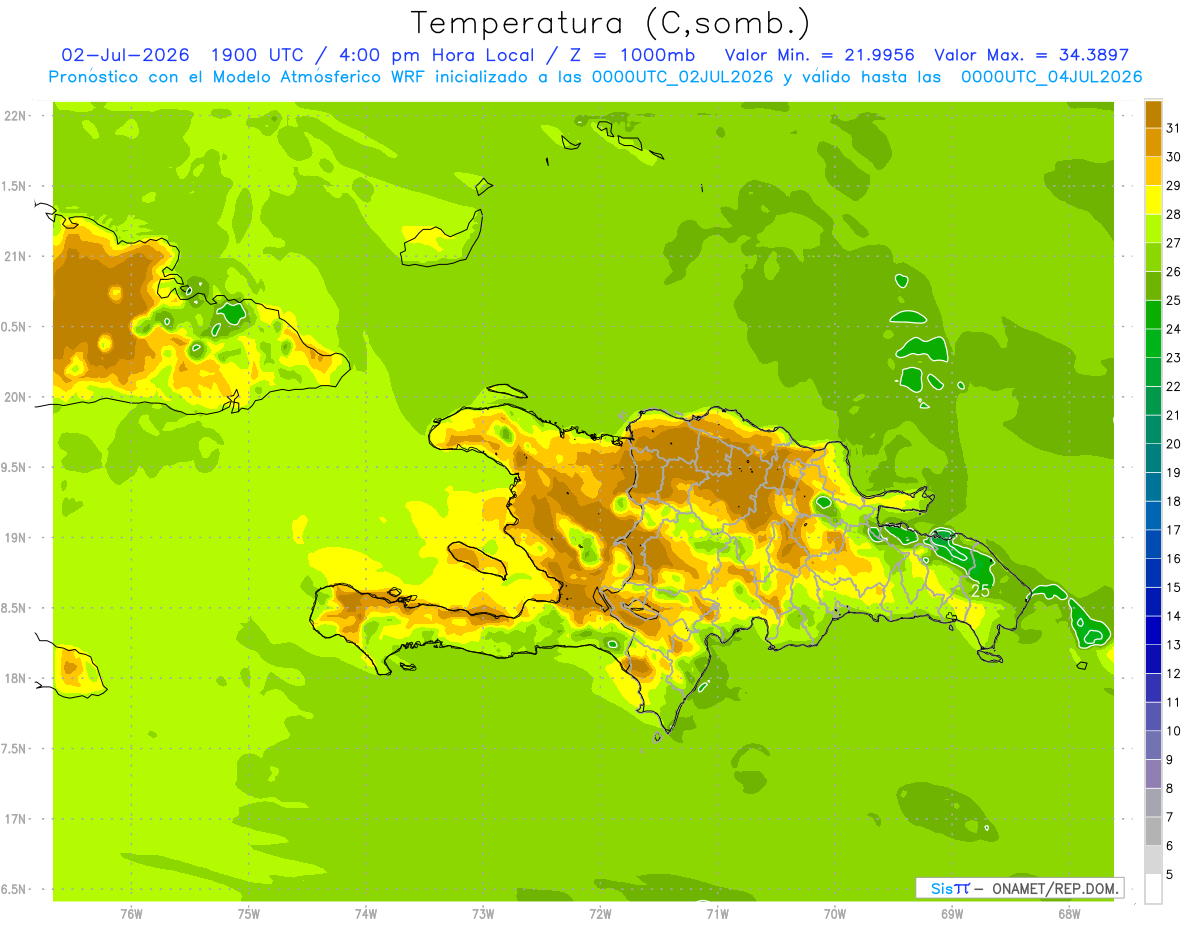Pick the purple band between 8 and 9
This screenshot has height=927, width=1200.
pos(1153,774)
